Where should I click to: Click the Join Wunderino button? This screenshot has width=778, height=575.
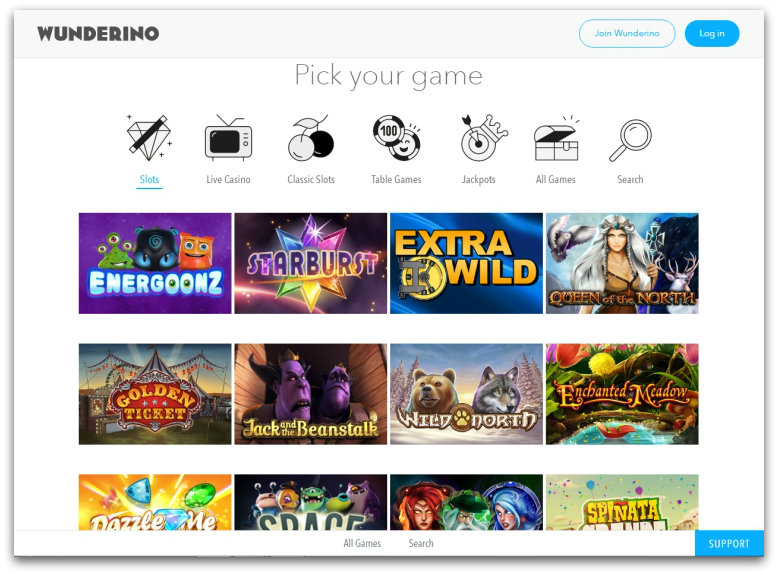627,33
